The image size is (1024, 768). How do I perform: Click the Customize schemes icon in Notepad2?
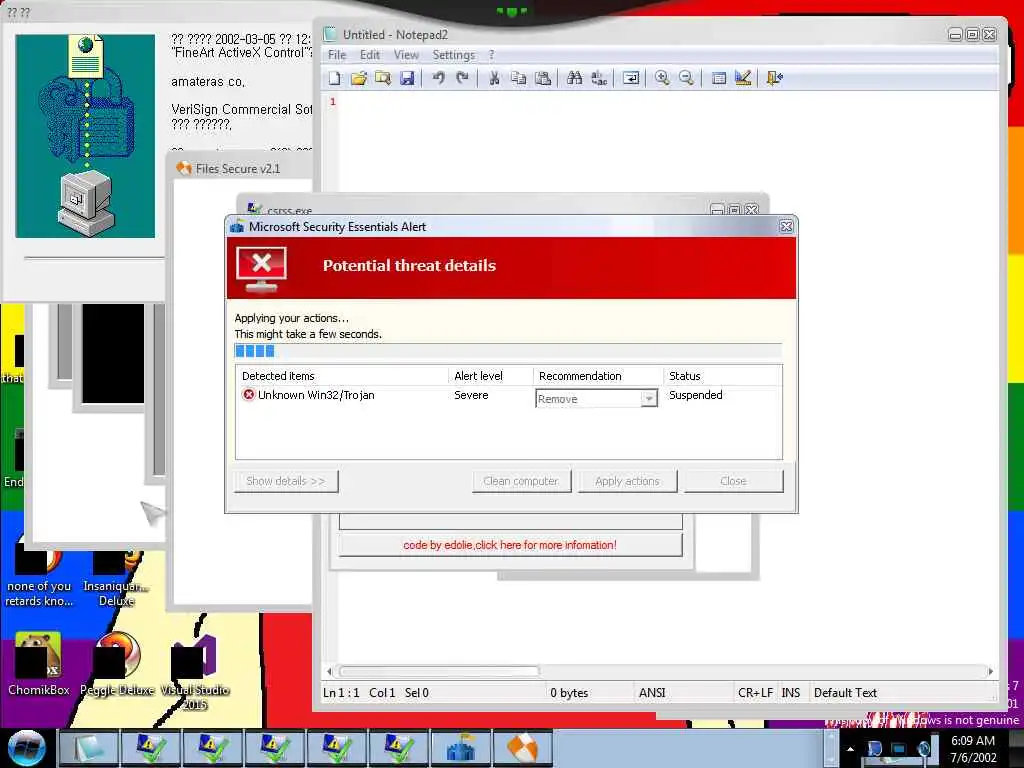(743, 78)
